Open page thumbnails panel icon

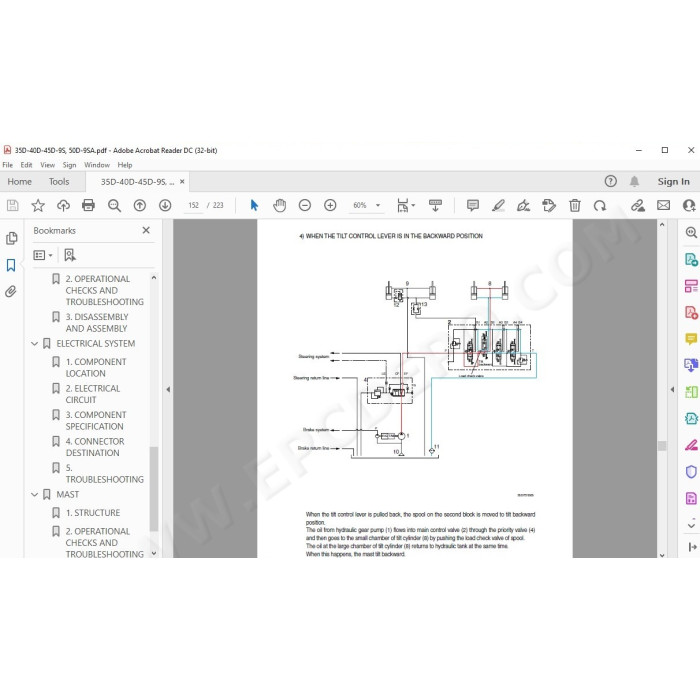pyautogui.click(x=12, y=238)
